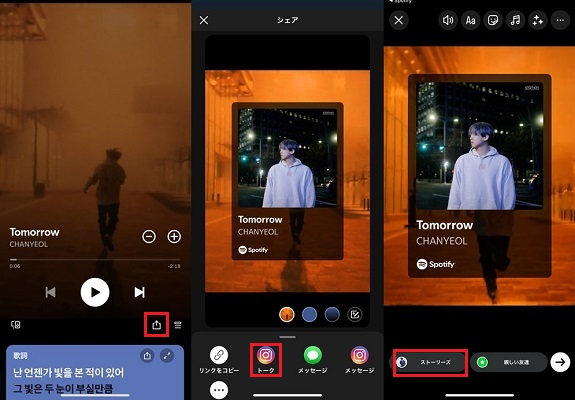The height and width of the screenshot is (400, 575).
Task: Open the sparkle effects icon
Action: pyautogui.click(x=538, y=20)
